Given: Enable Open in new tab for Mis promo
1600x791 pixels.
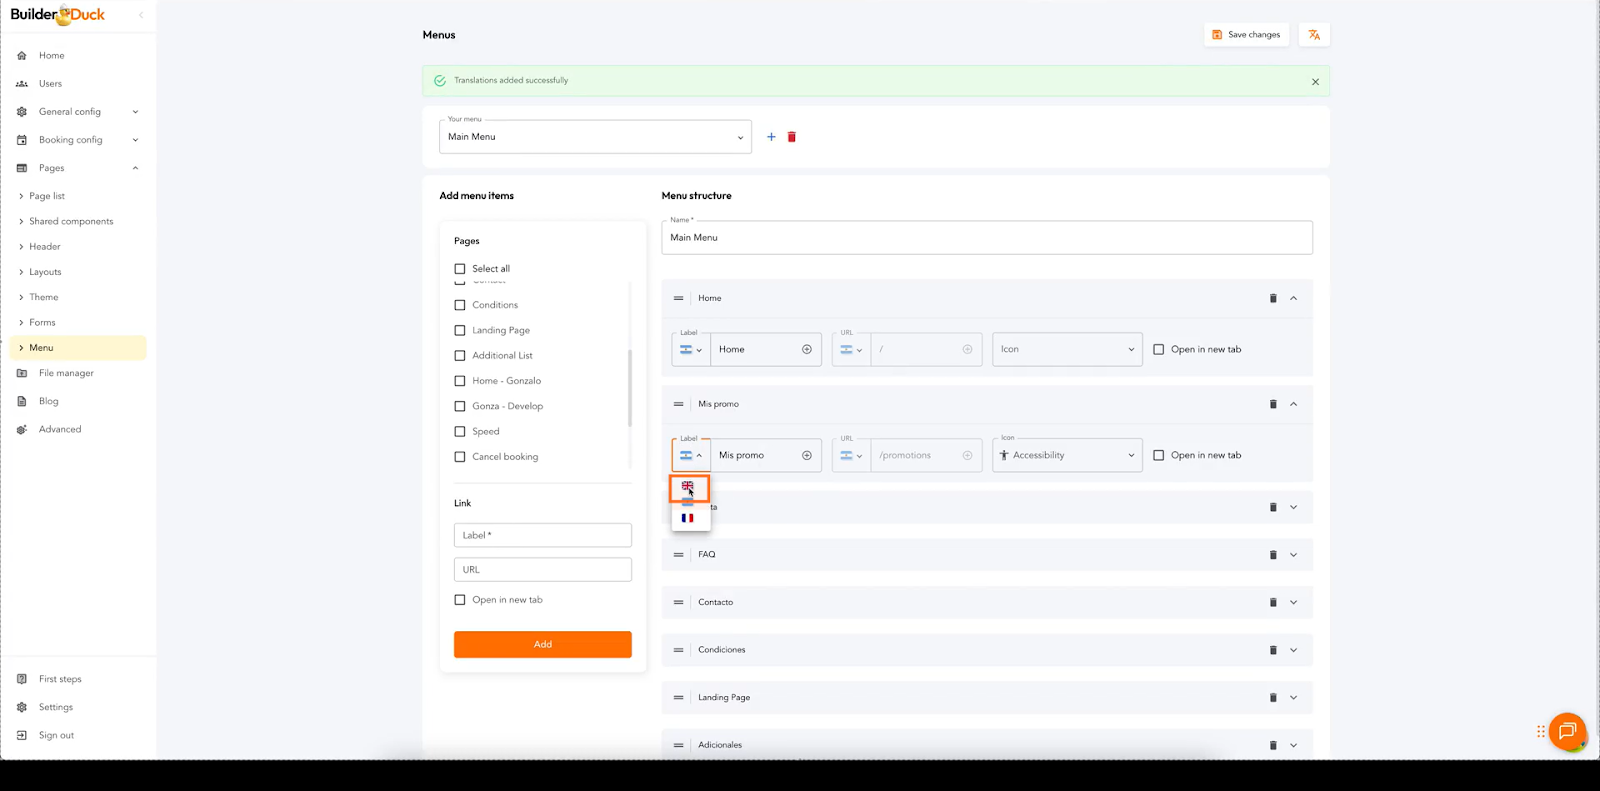Looking at the screenshot, I should click(x=1159, y=455).
